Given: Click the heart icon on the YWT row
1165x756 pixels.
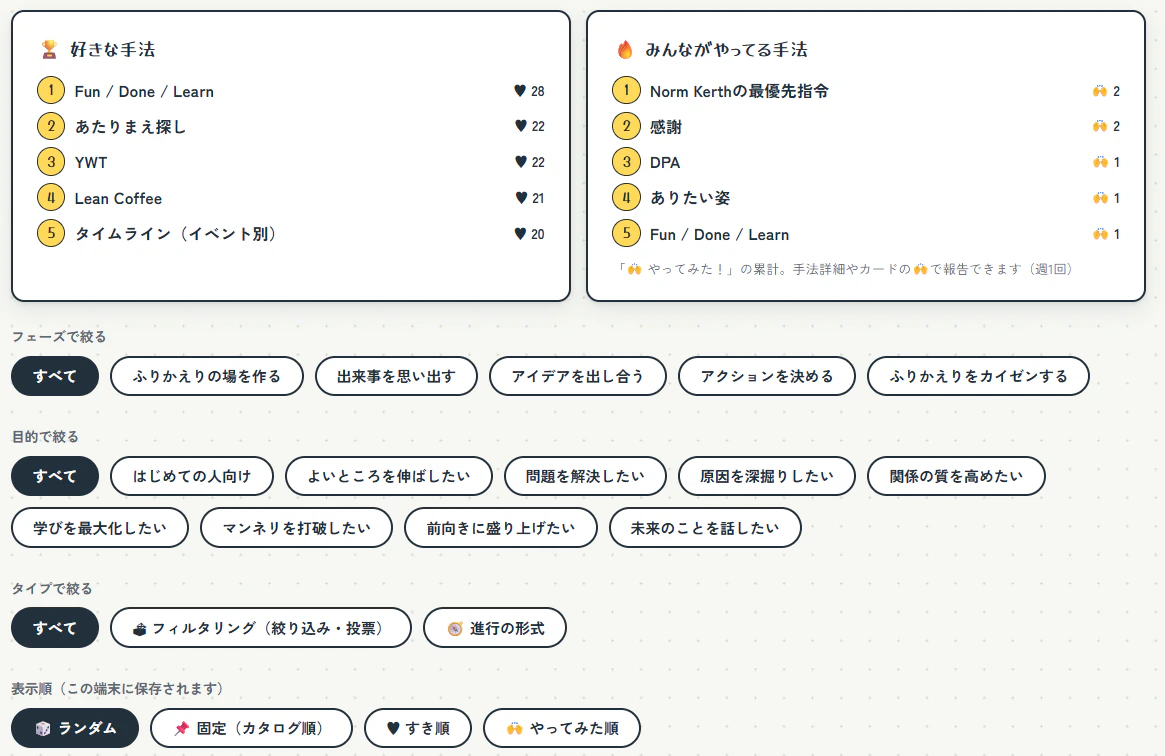Looking at the screenshot, I should [520, 161].
